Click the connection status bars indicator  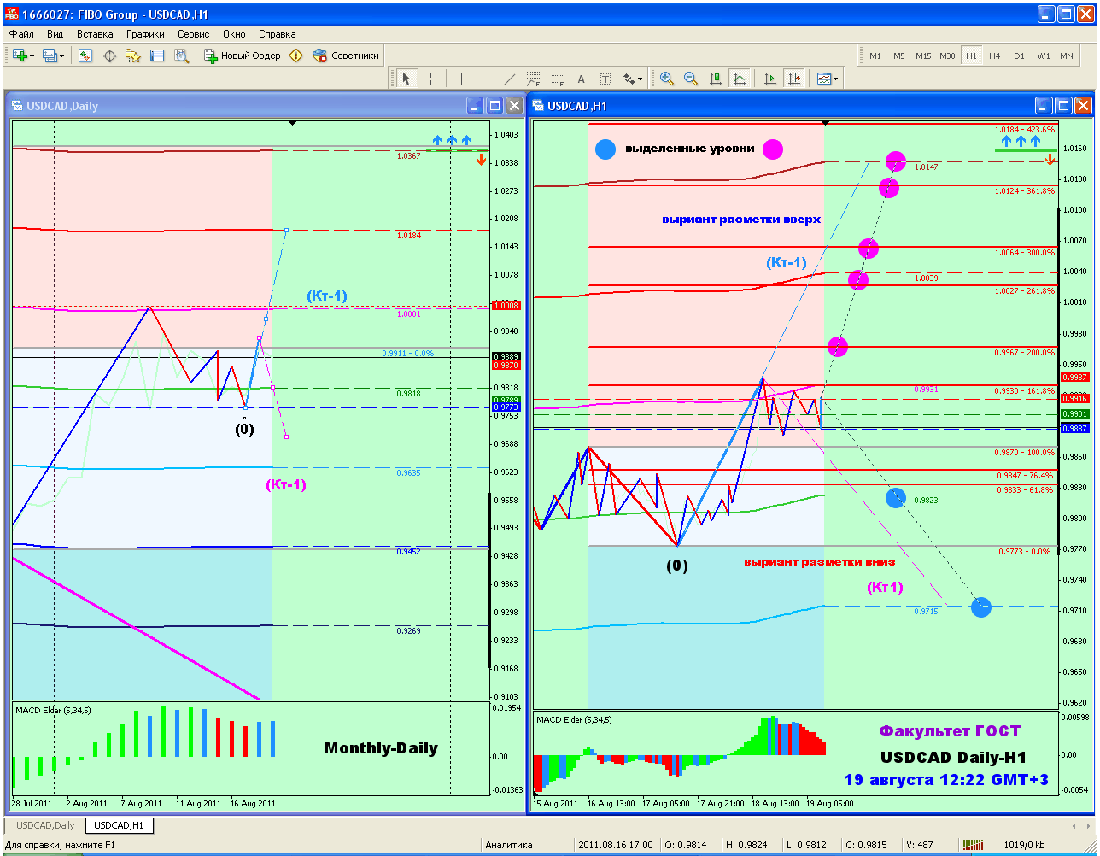972,845
